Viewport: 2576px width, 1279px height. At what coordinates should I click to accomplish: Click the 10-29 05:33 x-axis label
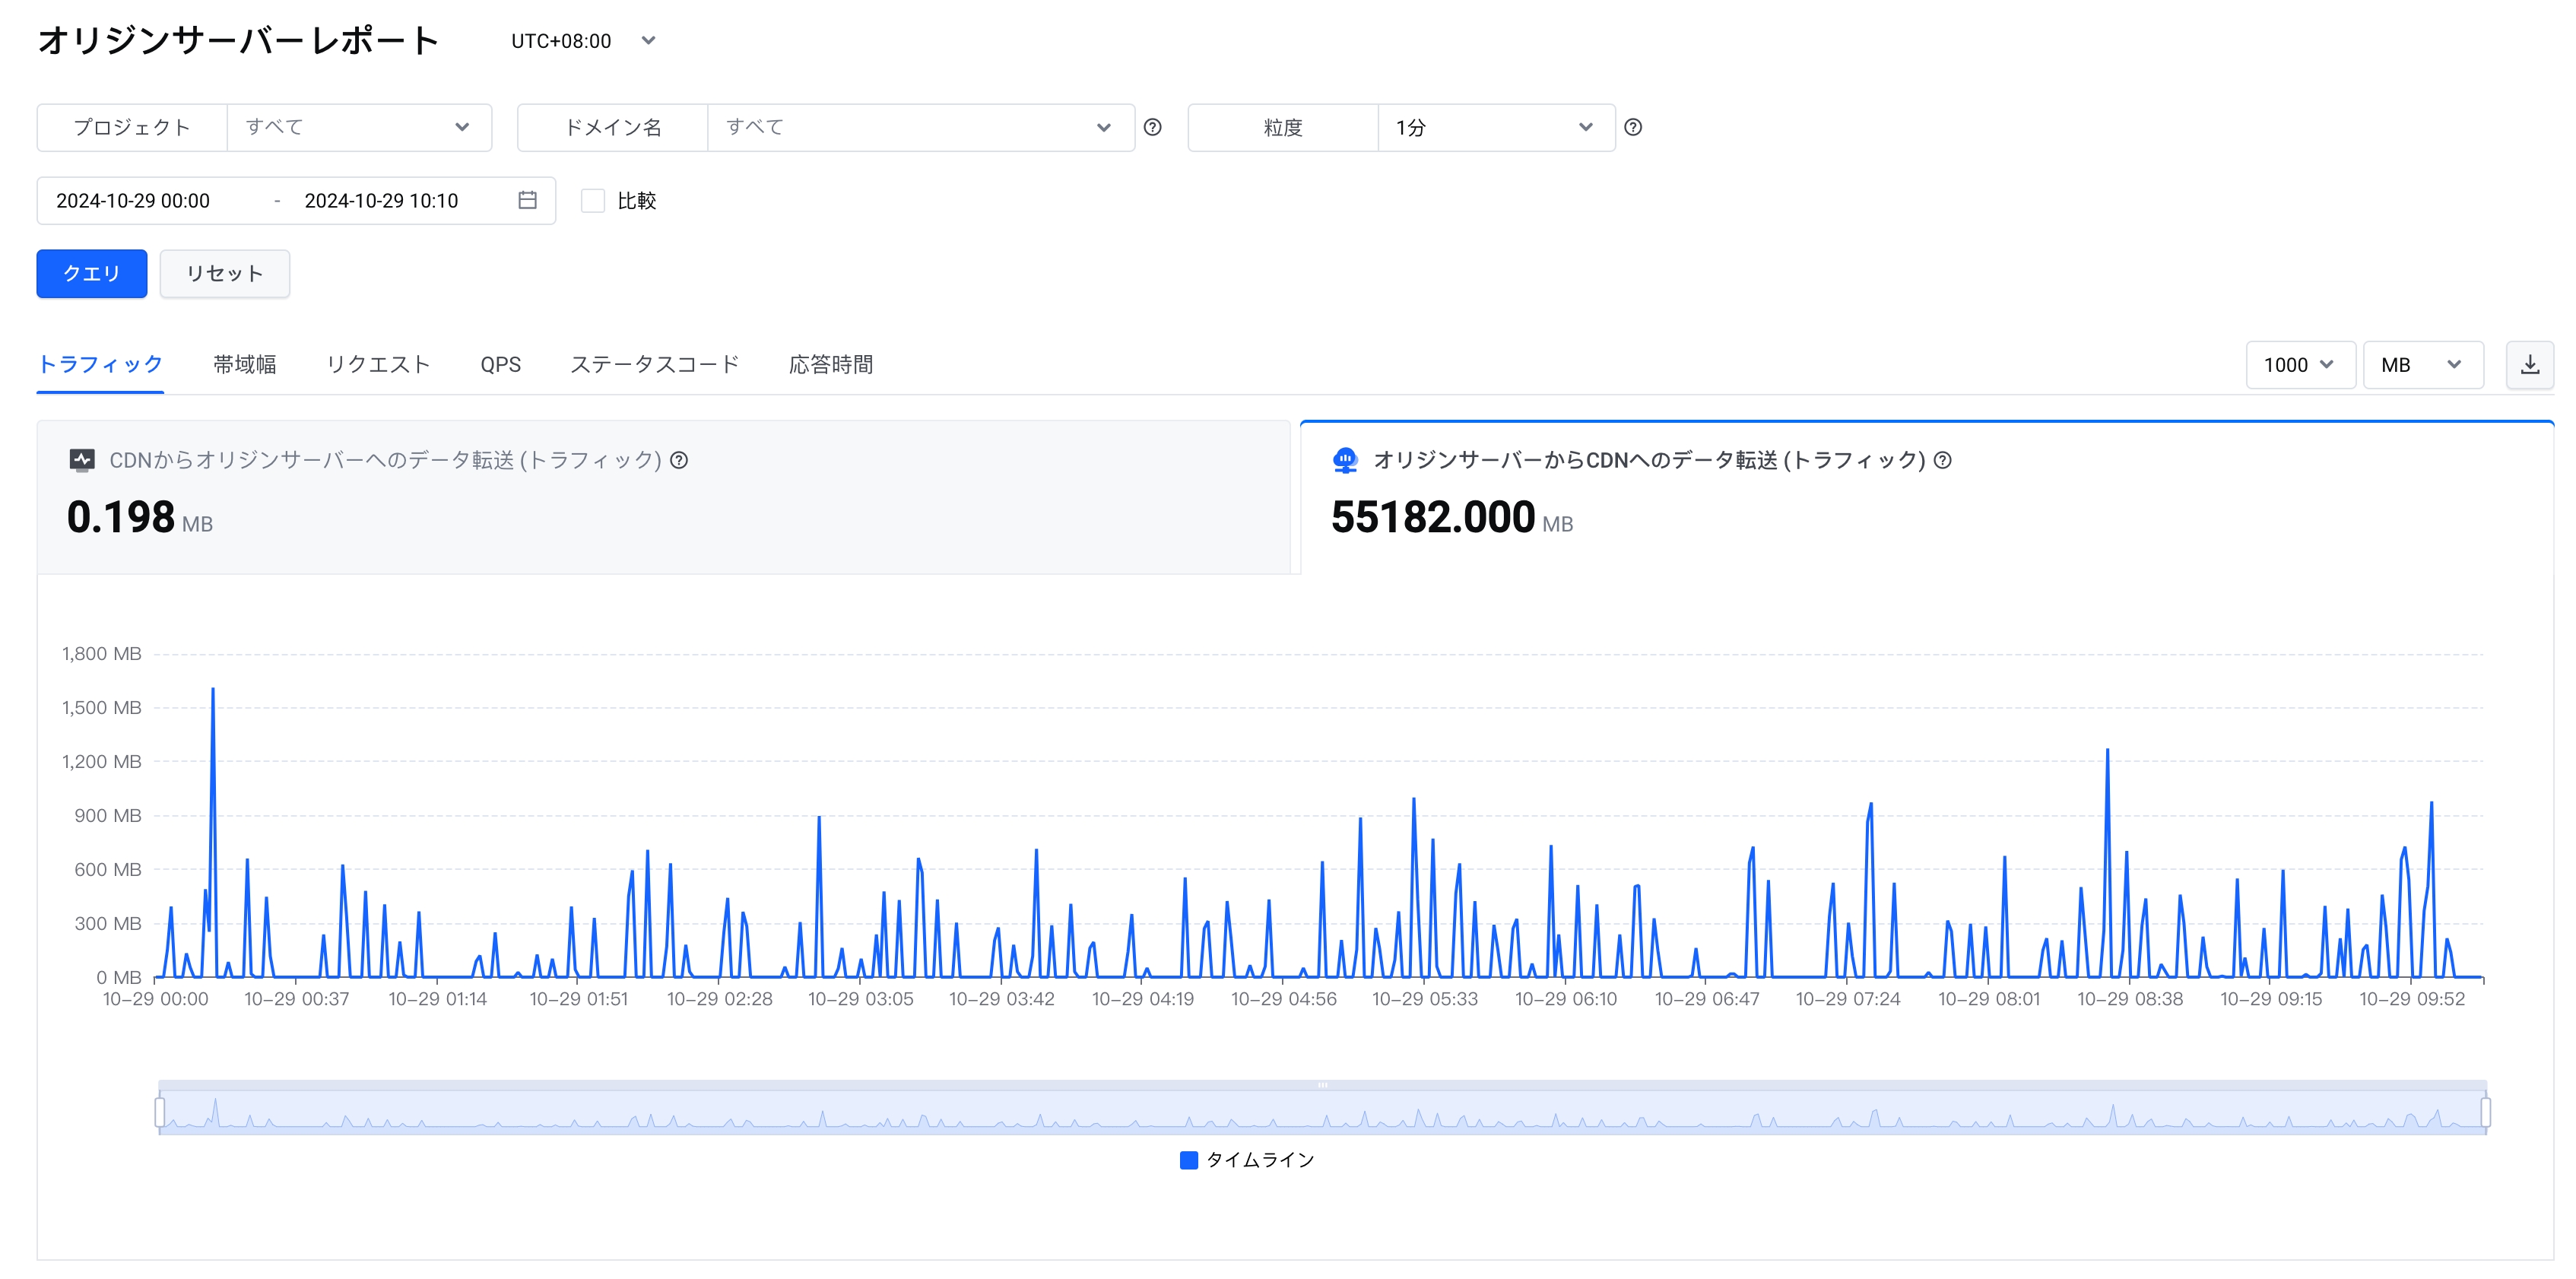point(1424,998)
